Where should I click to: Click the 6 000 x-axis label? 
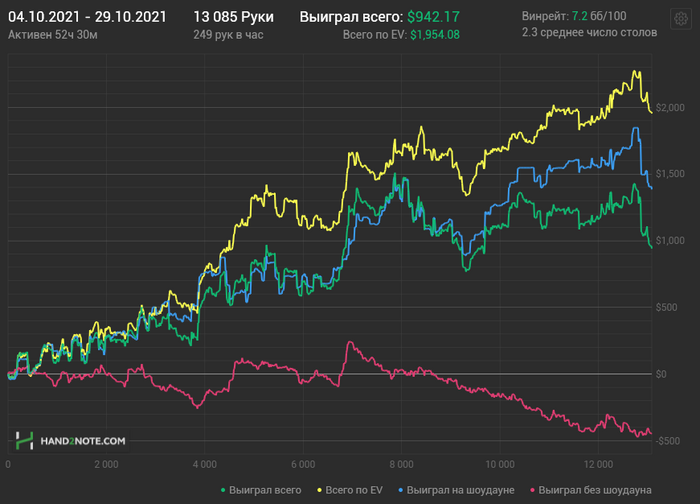click(303, 464)
